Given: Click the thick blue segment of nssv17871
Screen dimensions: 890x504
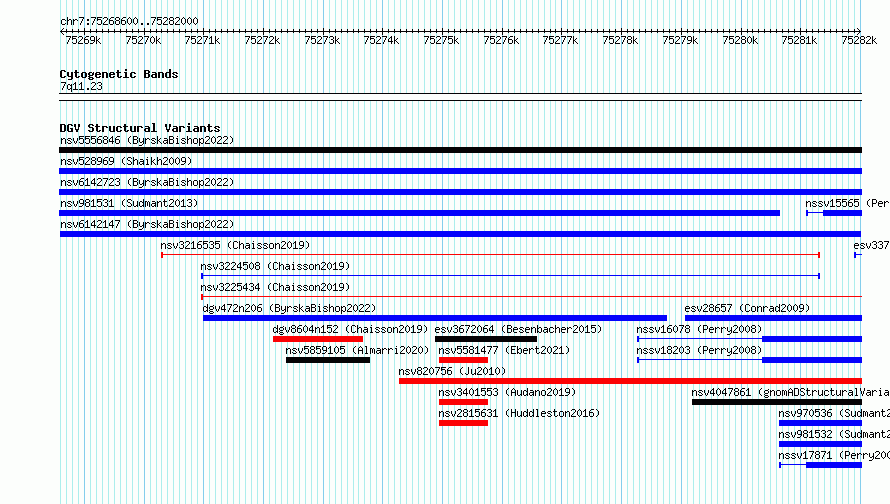Looking at the screenshot, I should (x=834, y=465).
